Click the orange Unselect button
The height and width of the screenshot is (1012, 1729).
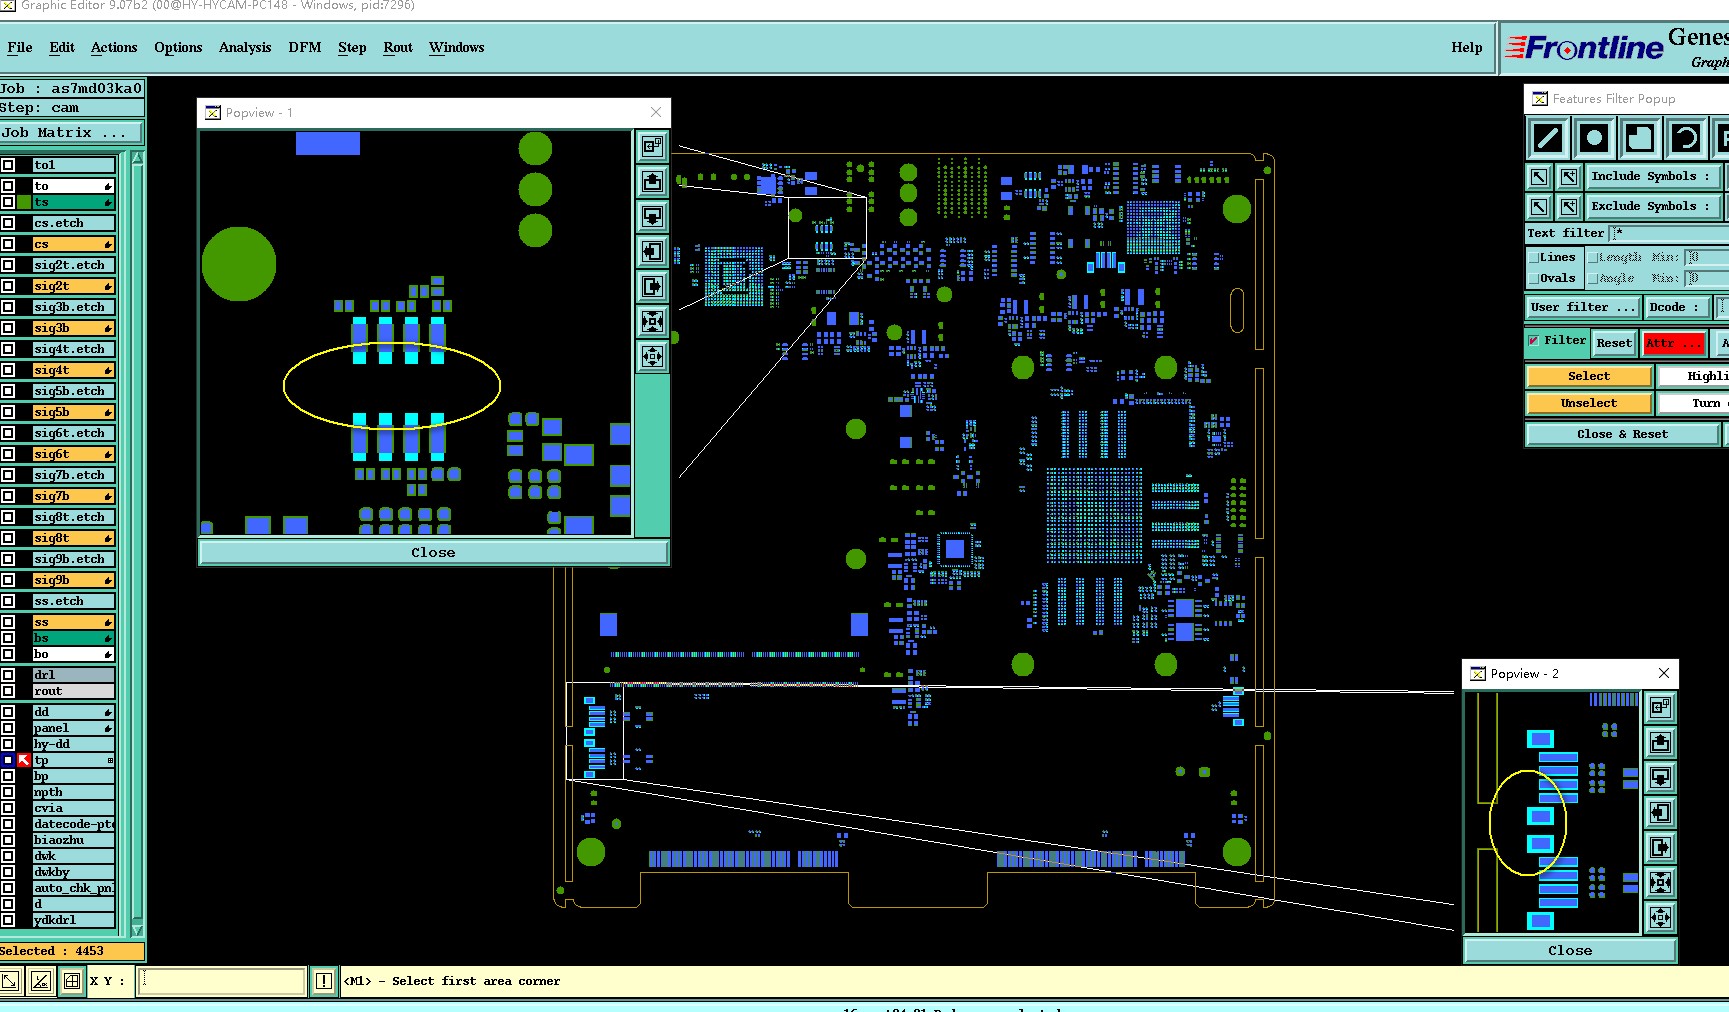(x=1589, y=403)
